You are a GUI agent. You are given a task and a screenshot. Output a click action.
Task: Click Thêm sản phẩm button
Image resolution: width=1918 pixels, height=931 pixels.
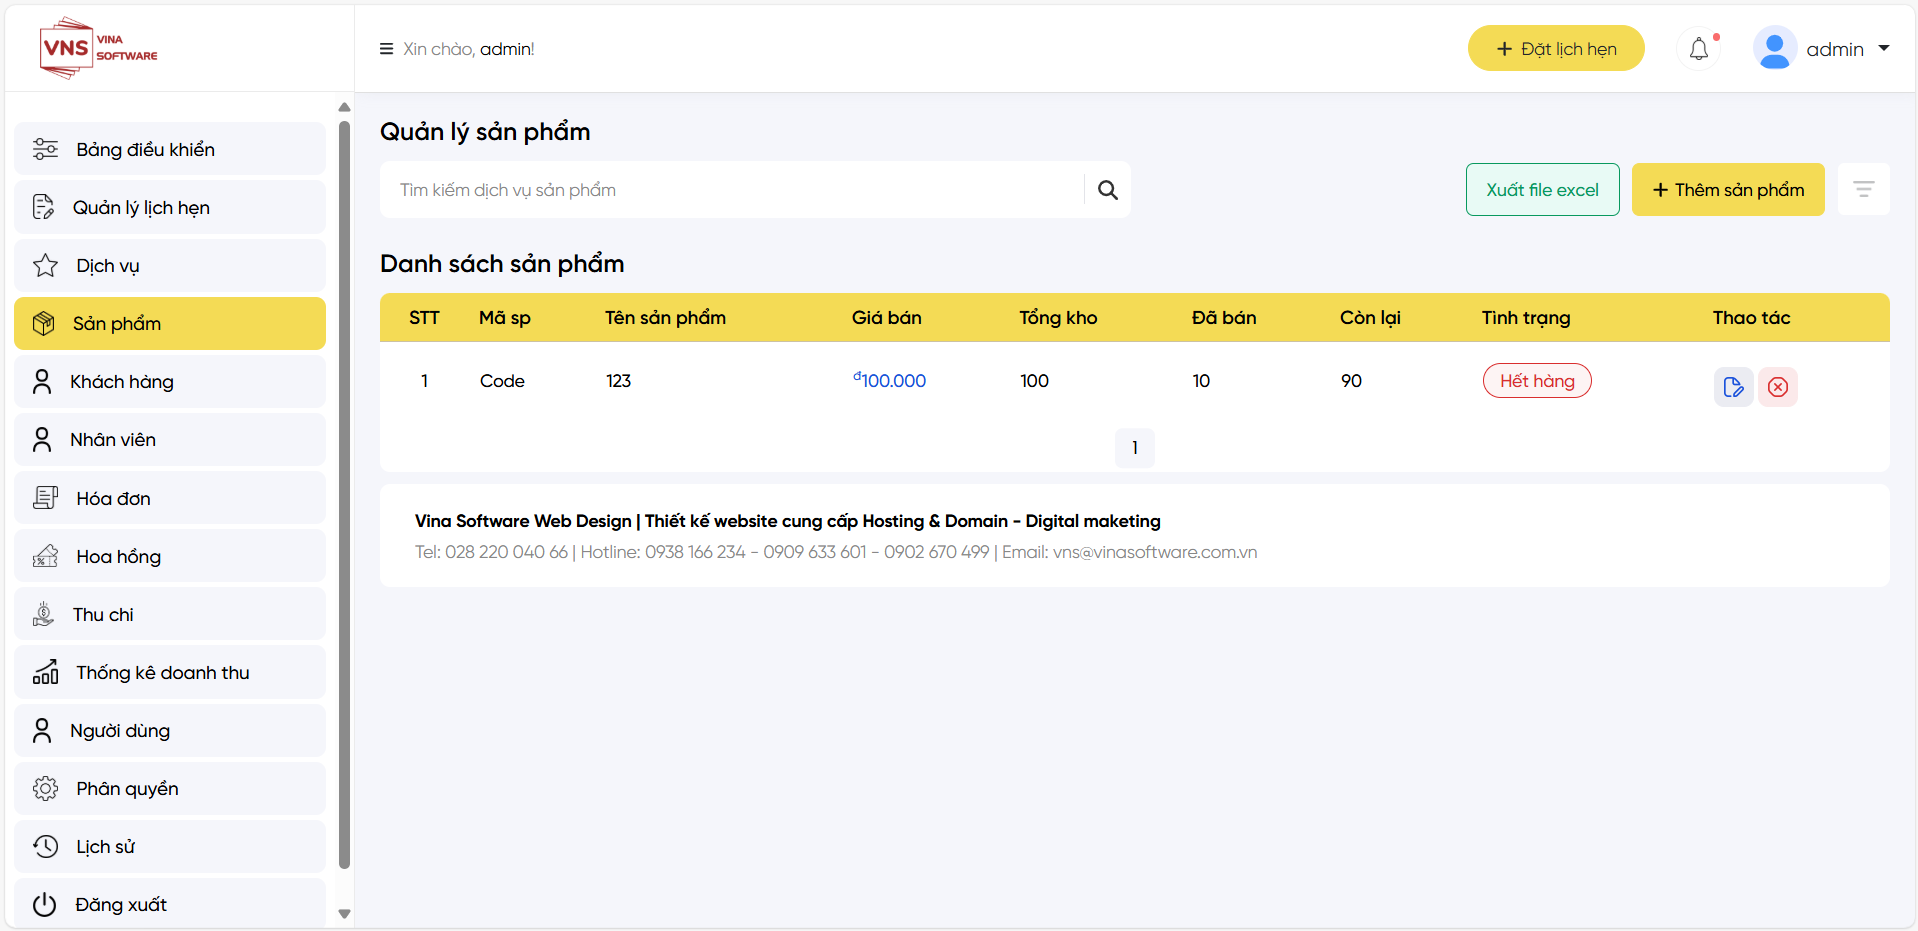point(1728,189)
